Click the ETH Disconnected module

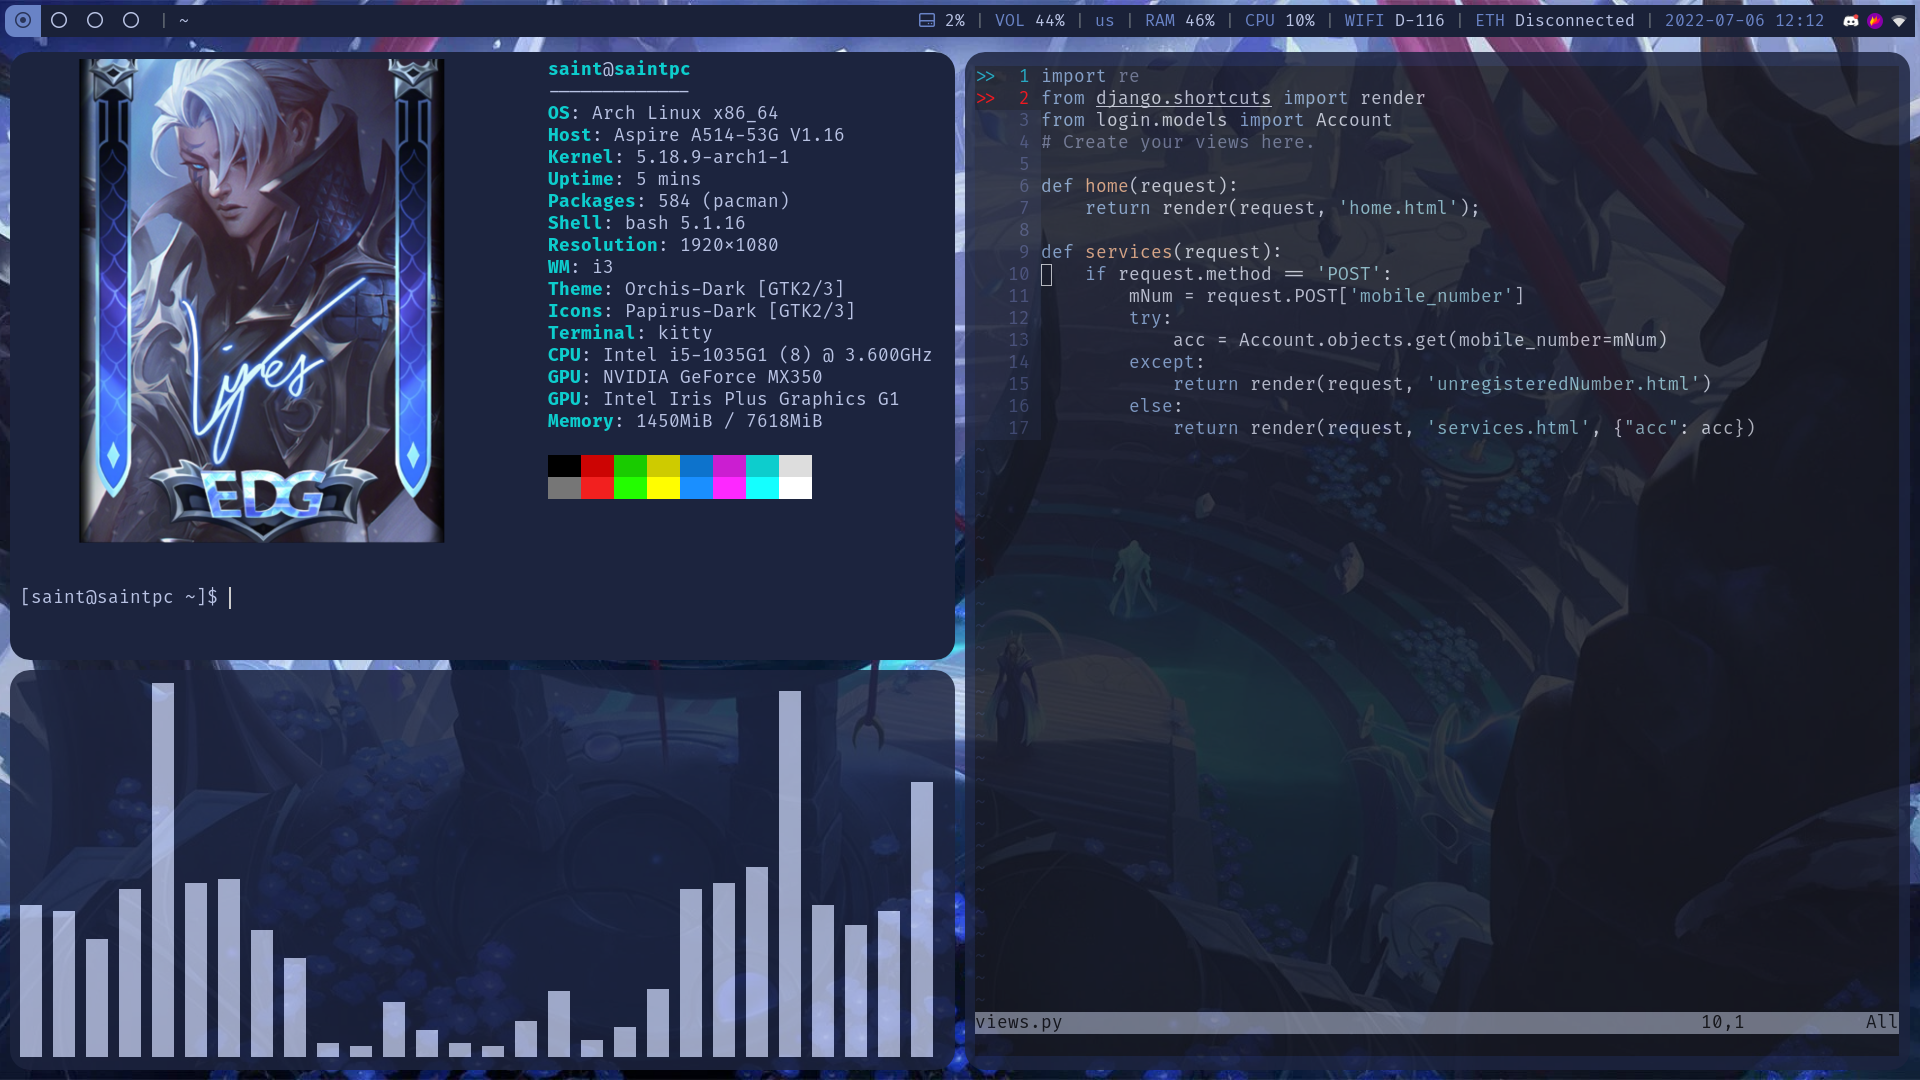click(x=1555, y=20)
